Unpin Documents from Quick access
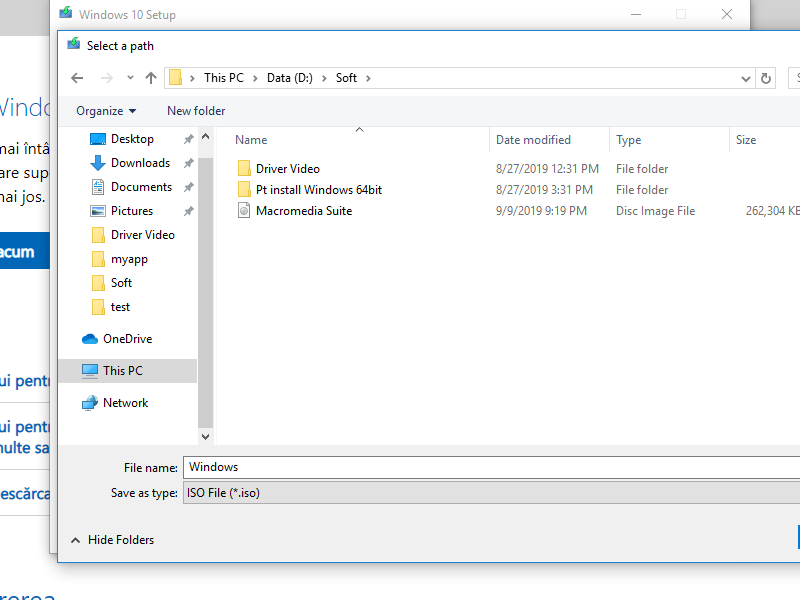 coord(188,186)
